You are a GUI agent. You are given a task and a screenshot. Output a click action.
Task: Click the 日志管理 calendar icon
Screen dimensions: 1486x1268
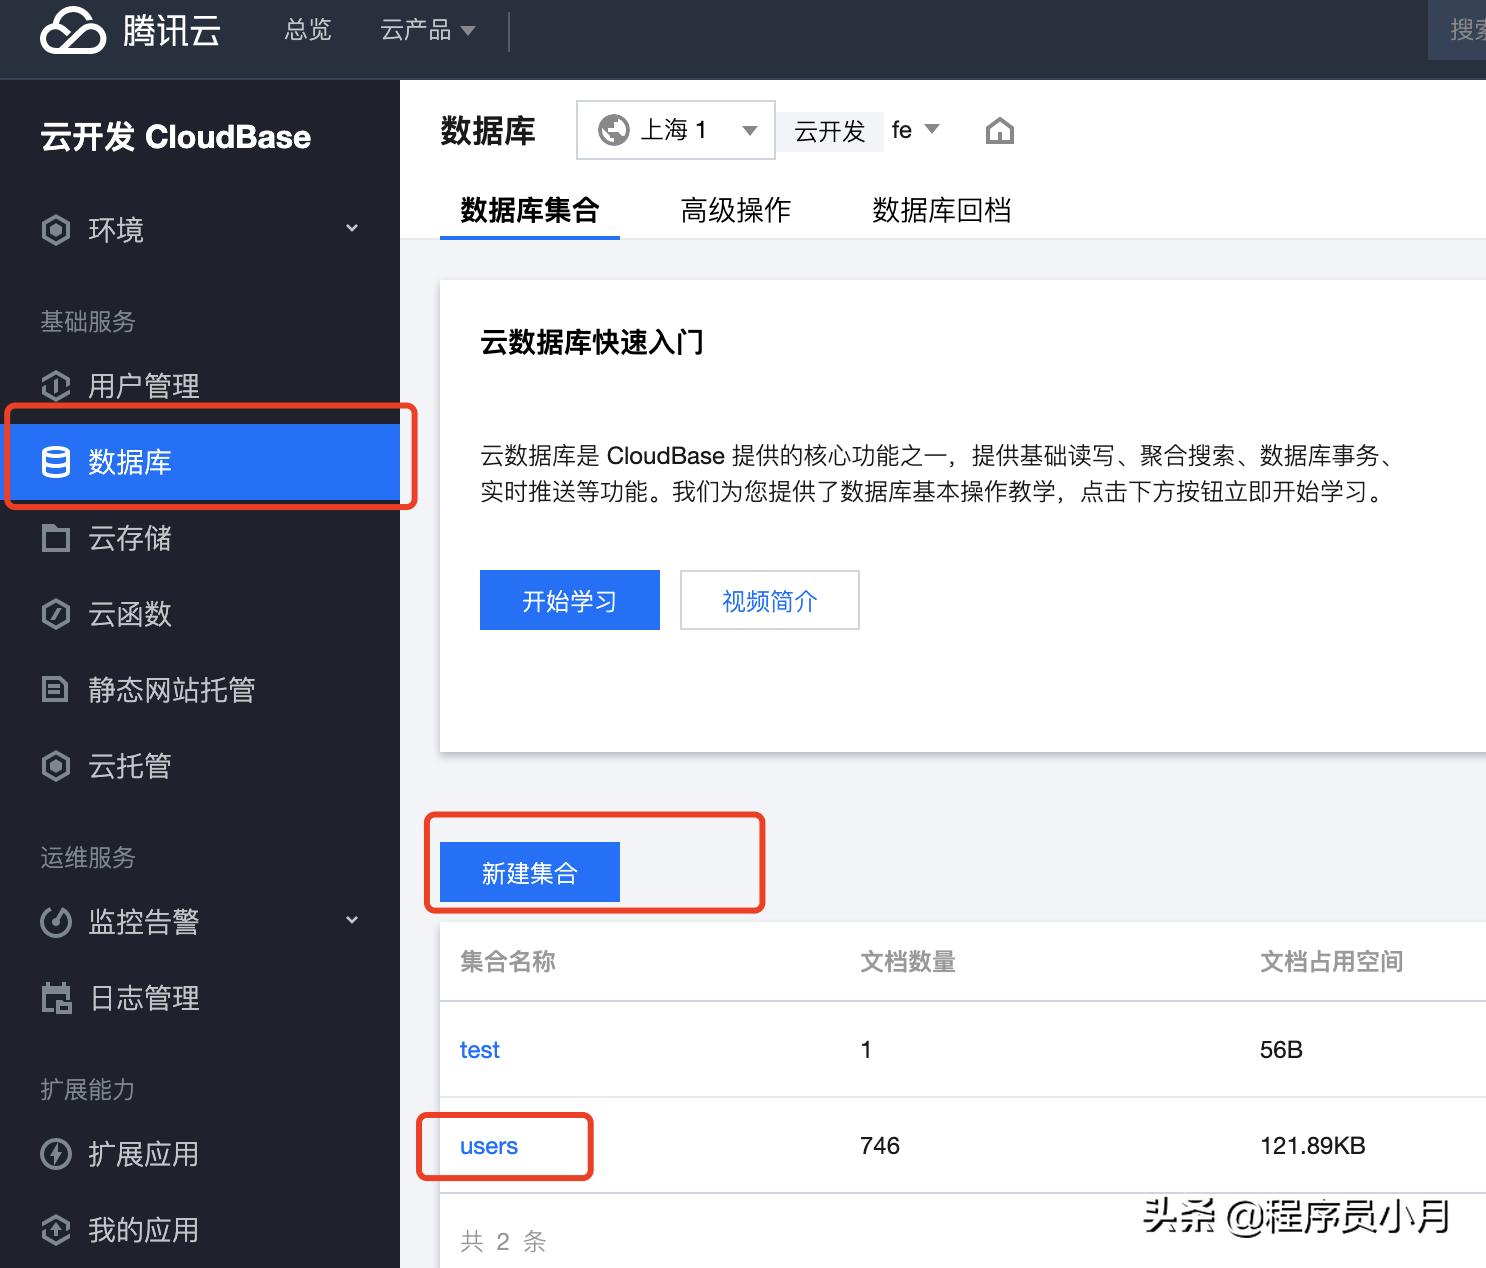[57, 997]
